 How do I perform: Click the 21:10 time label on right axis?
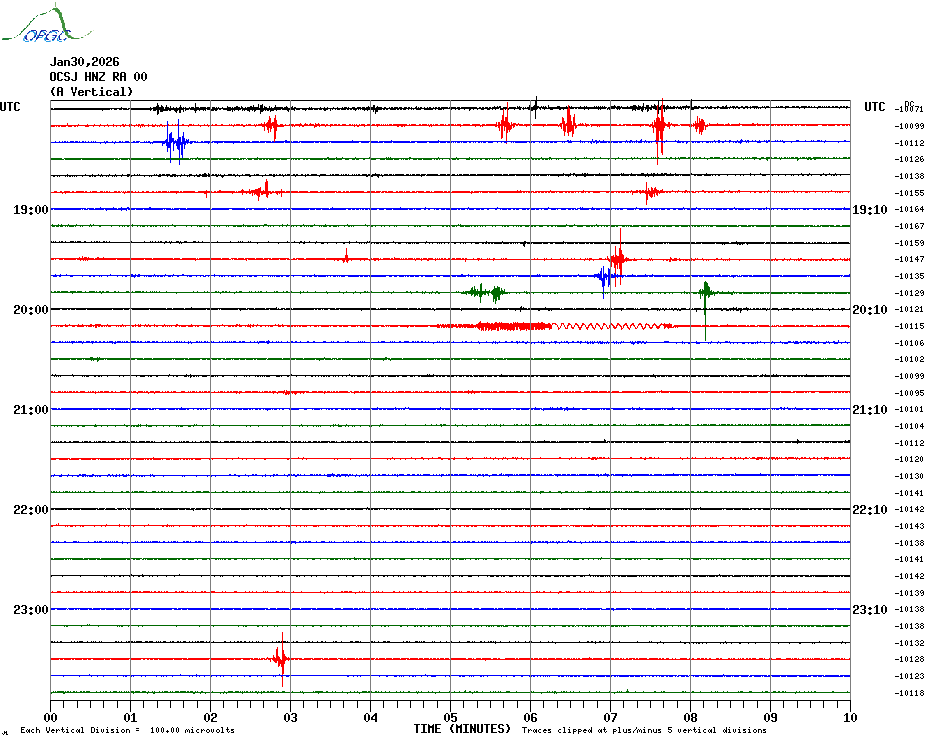tap(868, 410)
